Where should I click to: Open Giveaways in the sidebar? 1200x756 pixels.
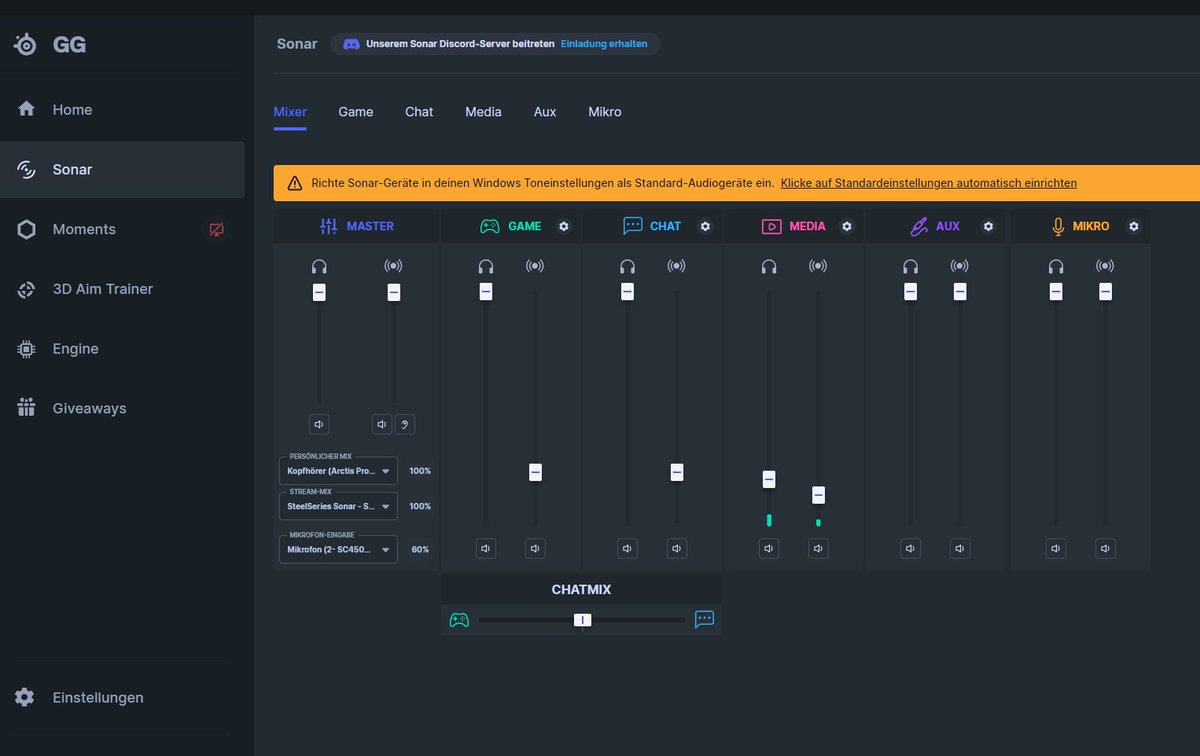click(122, 408)
